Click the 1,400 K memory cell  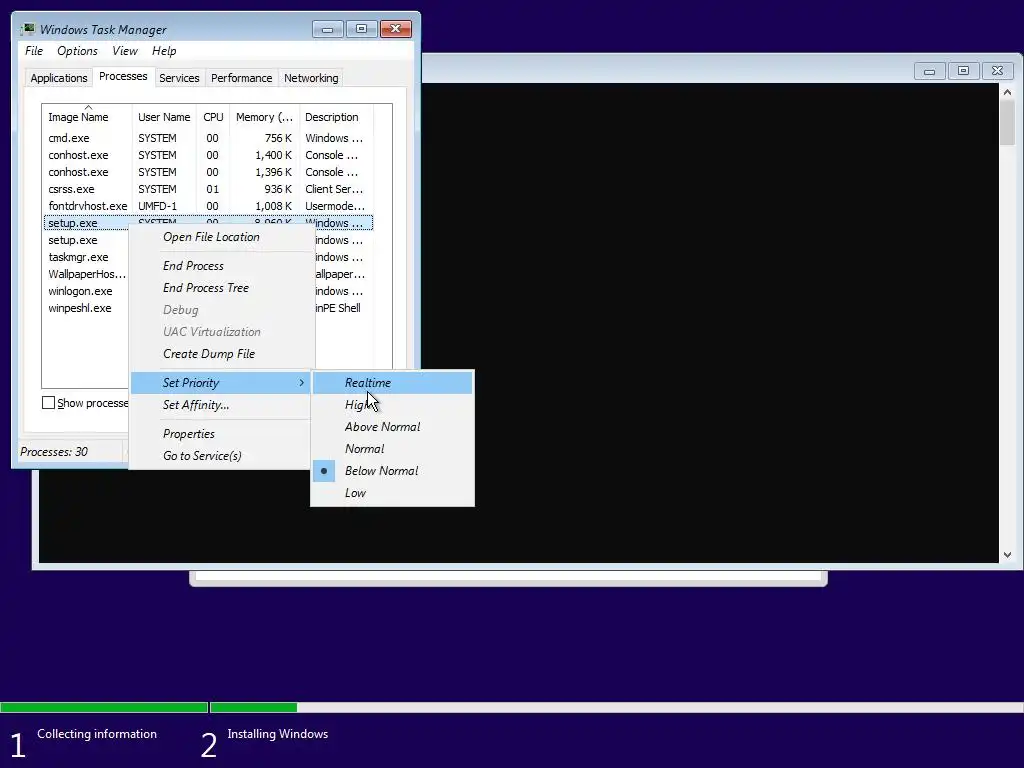273,155
